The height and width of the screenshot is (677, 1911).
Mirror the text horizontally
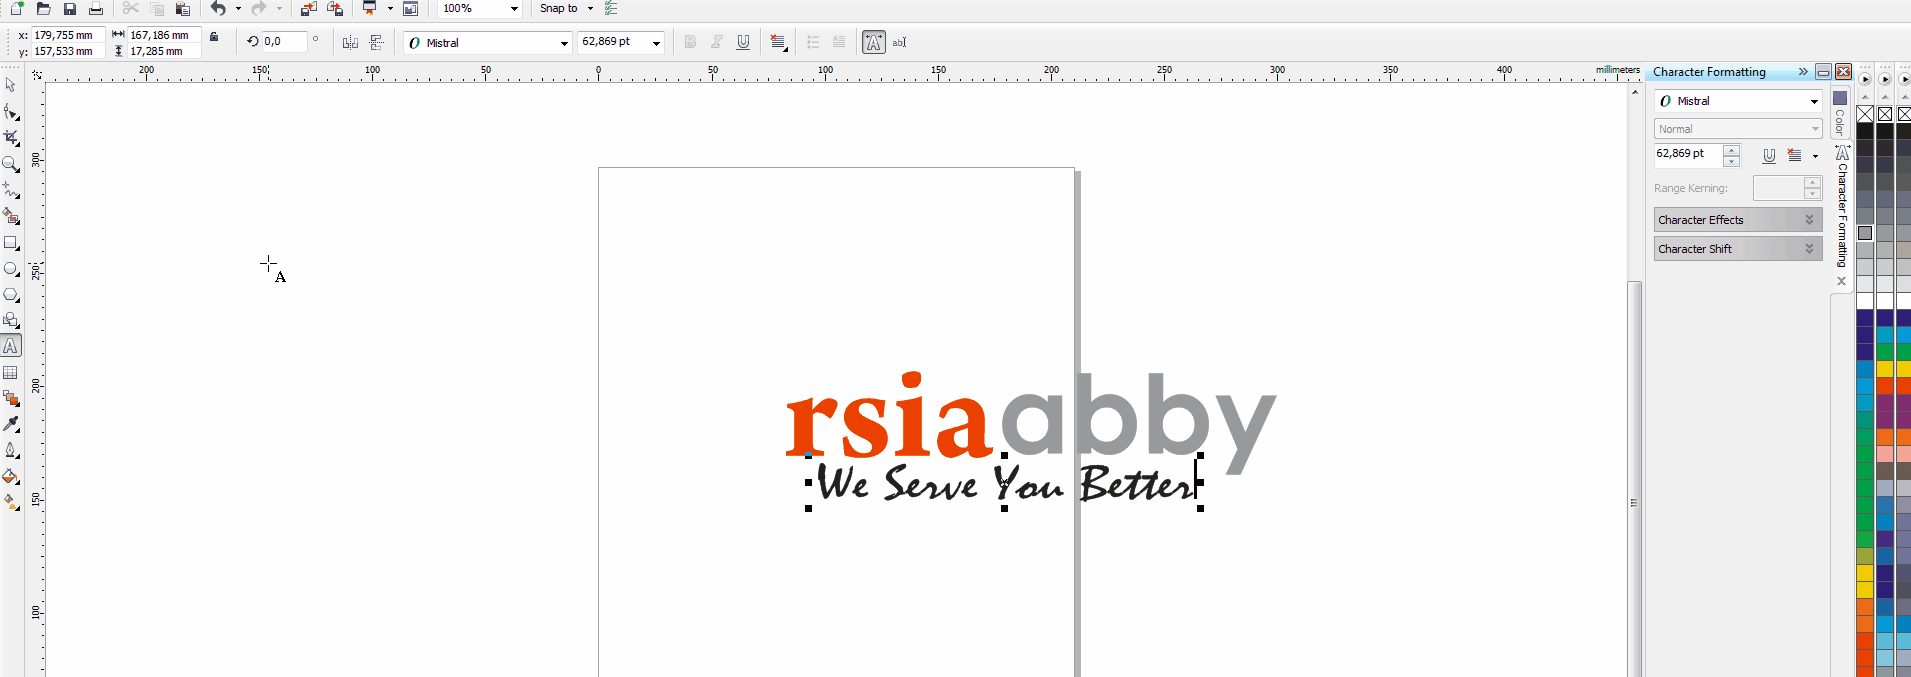tap(350, 42)
